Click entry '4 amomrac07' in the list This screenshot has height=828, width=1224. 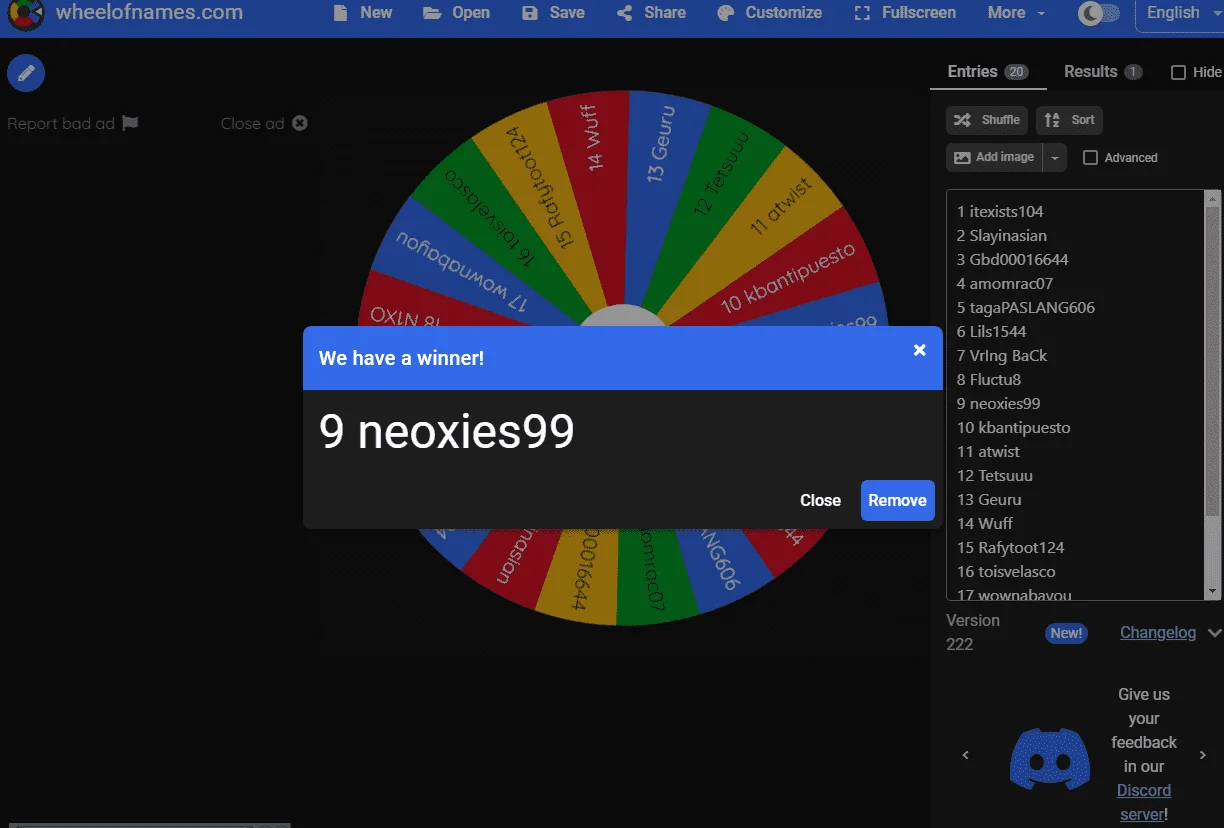click(1005, 284)
